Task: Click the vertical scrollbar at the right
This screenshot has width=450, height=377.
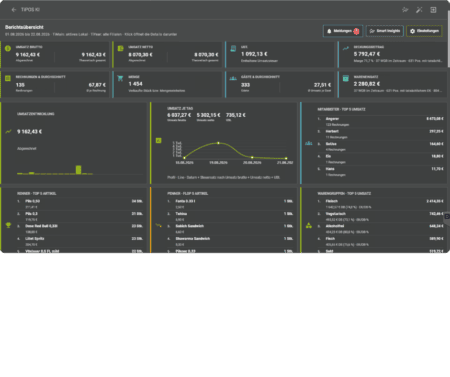Action: tap(449, 38)
